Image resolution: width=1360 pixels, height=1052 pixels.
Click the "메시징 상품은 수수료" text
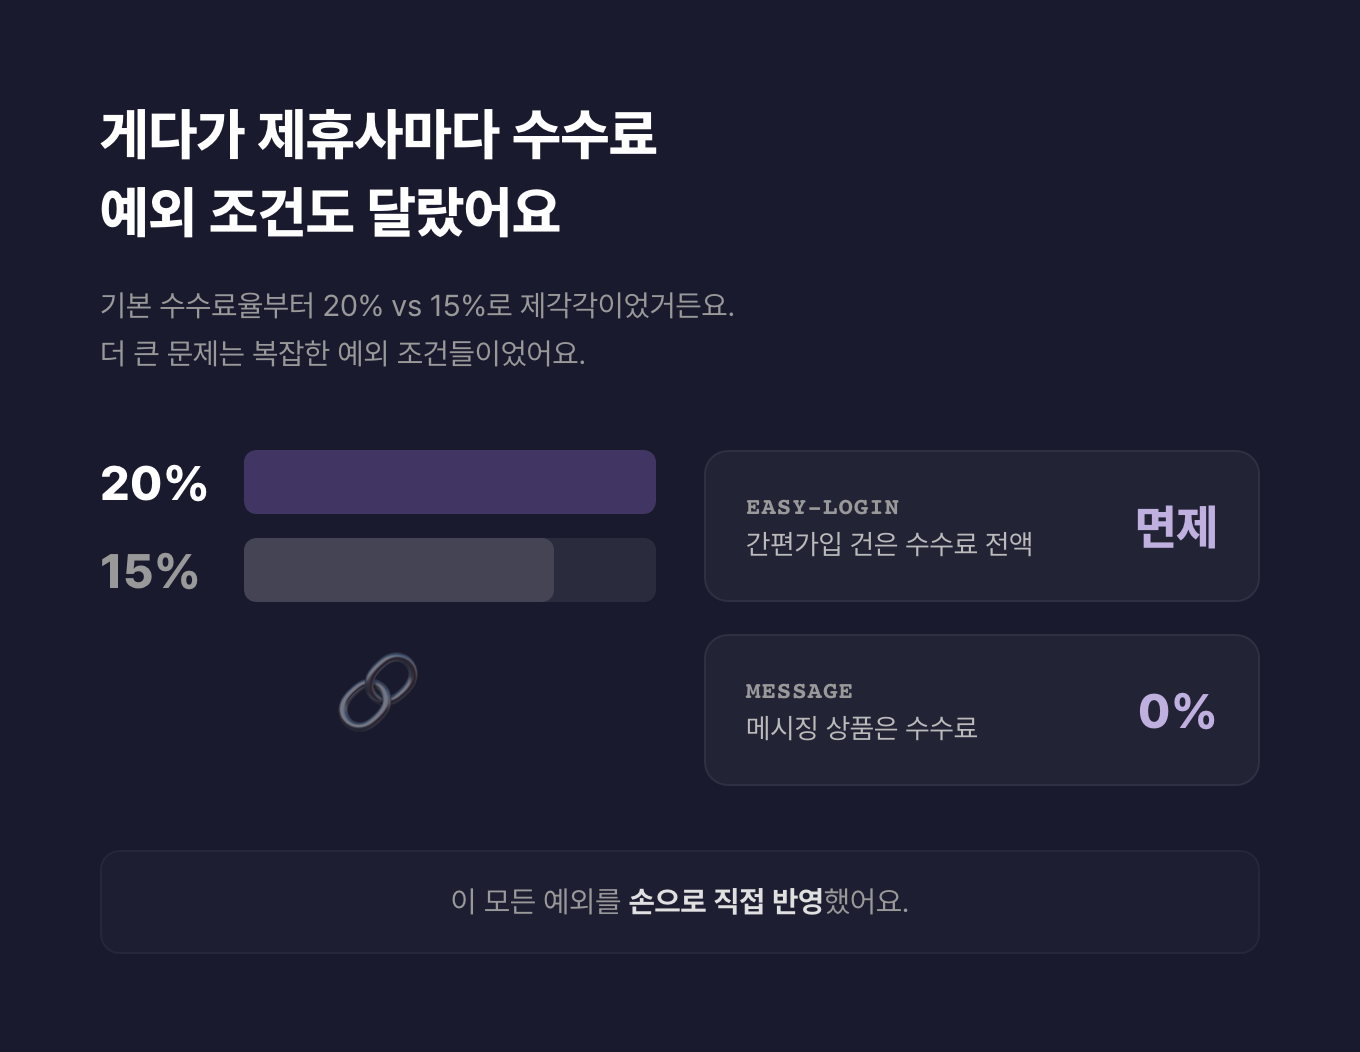(861, 728)
